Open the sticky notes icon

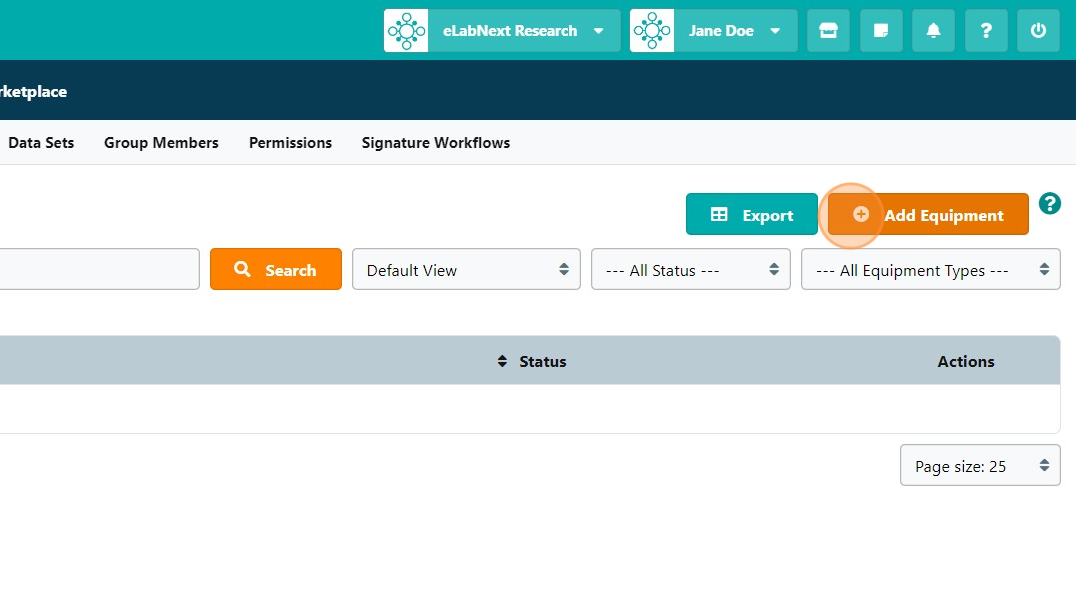coord(881,30)
